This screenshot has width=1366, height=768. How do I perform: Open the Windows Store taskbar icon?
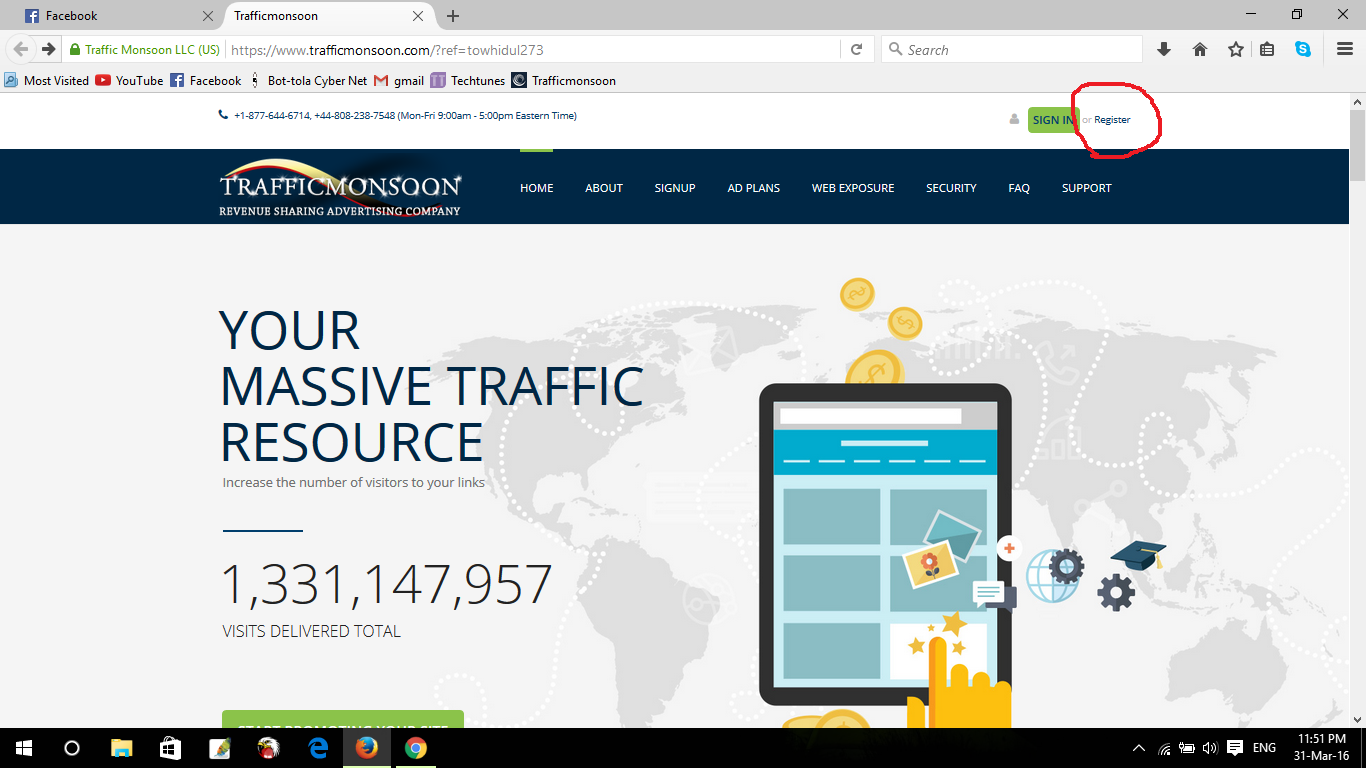(x=170, y=748)
